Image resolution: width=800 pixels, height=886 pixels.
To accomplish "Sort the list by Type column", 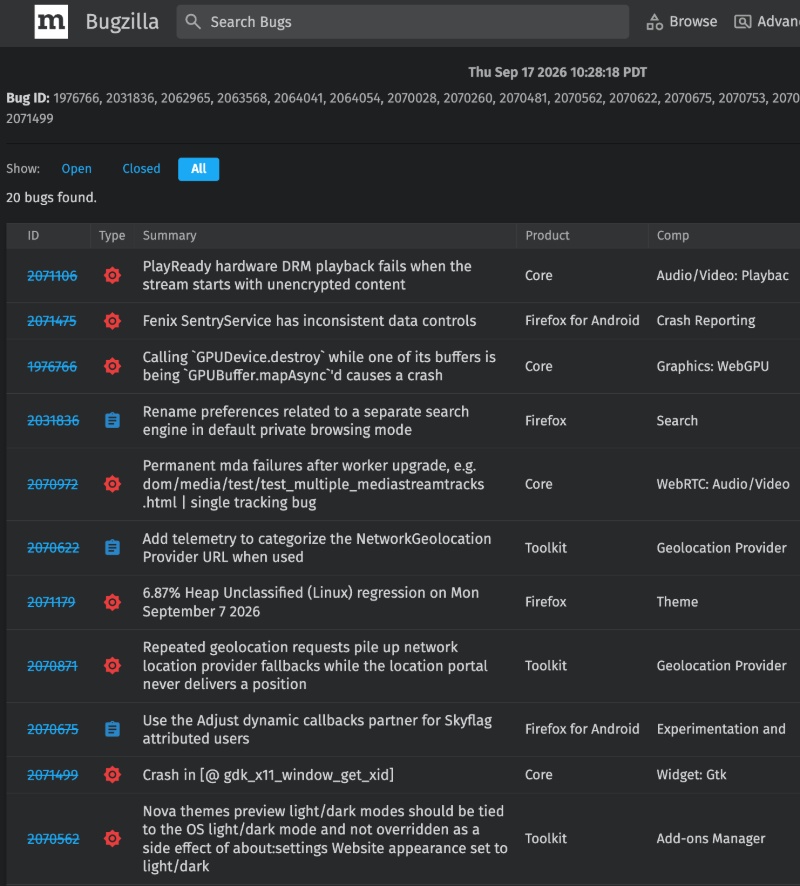I will (112, 236).
